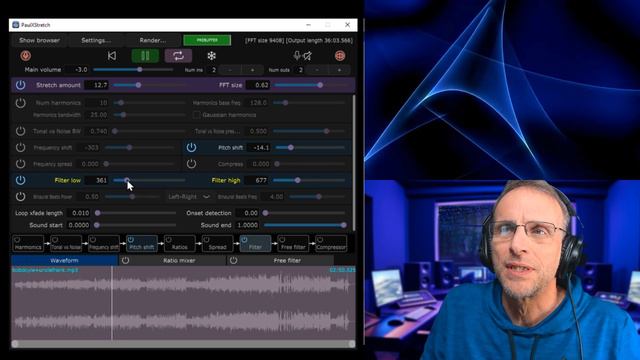Toggle the Filter low power button
Image resolution: width=640 pixels, height=360 pixels.
point(20,180)
